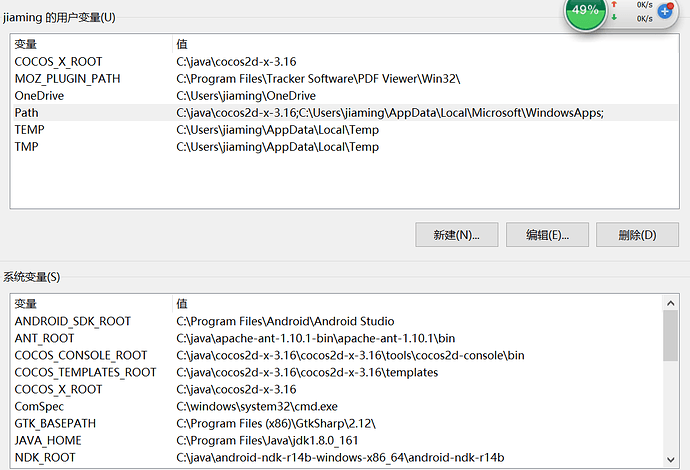Image resolution: width=690 pixels, height=470 pixels.
Task: Select ANT_ROOT system variable
Action: click(338, 338)
